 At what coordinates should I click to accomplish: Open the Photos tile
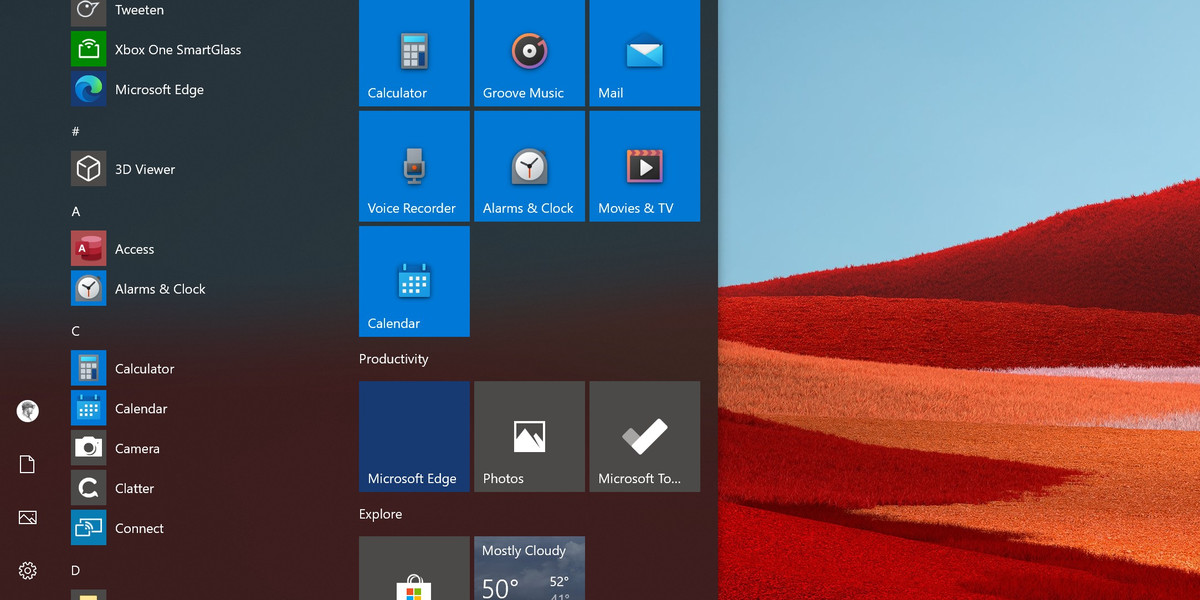[529, 436]
